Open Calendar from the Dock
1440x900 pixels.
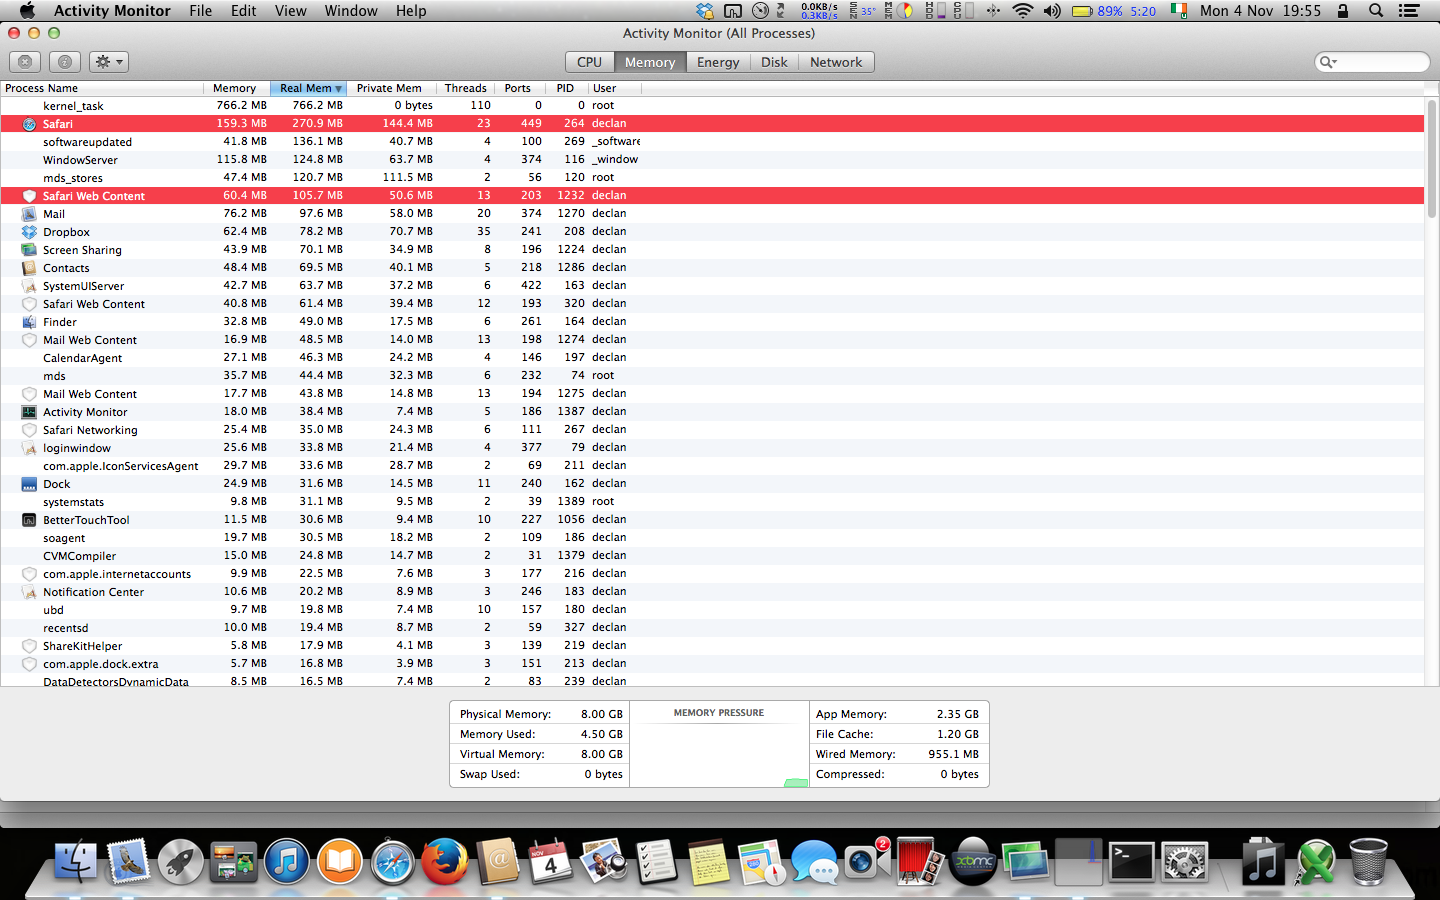[550, 862]
